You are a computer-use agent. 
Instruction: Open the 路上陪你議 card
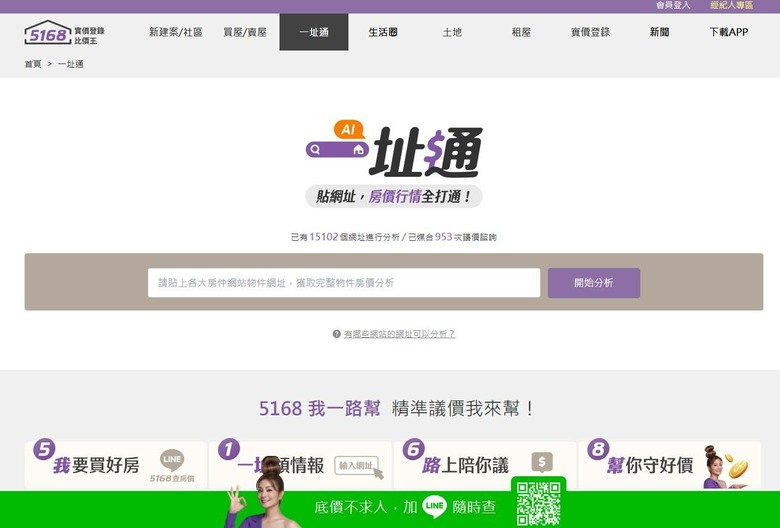pyautogui.click(x=485, y=465)
